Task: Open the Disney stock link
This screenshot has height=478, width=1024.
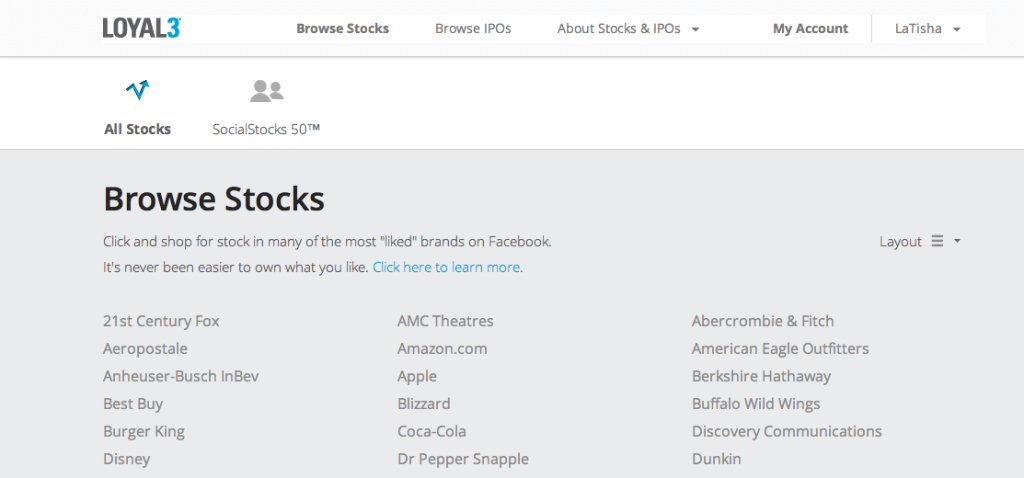Action: (127, 459)
